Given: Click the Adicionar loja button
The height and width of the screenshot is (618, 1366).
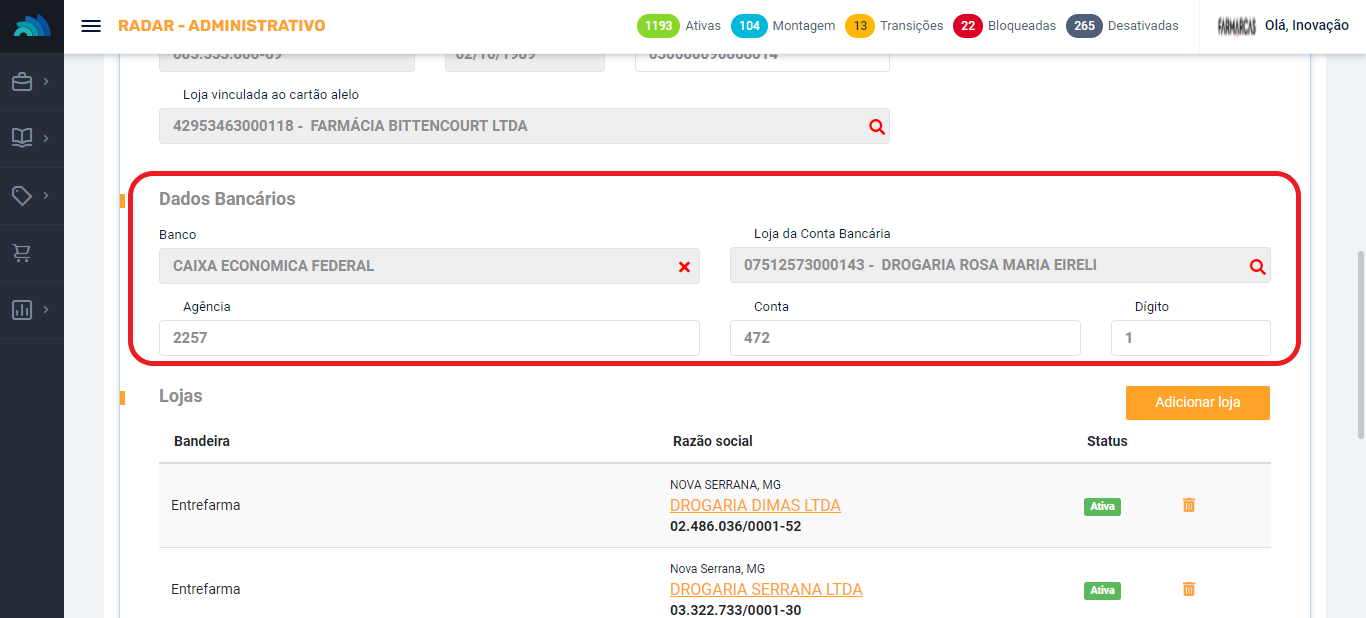Looking at the screenshot, I should [1197, 403].
